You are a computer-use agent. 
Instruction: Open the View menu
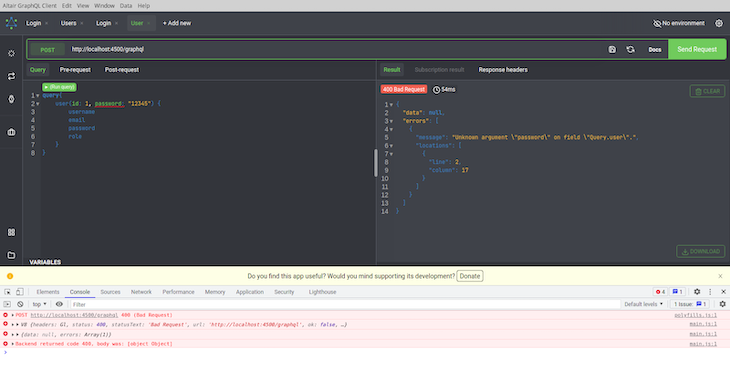click(83, 6)
